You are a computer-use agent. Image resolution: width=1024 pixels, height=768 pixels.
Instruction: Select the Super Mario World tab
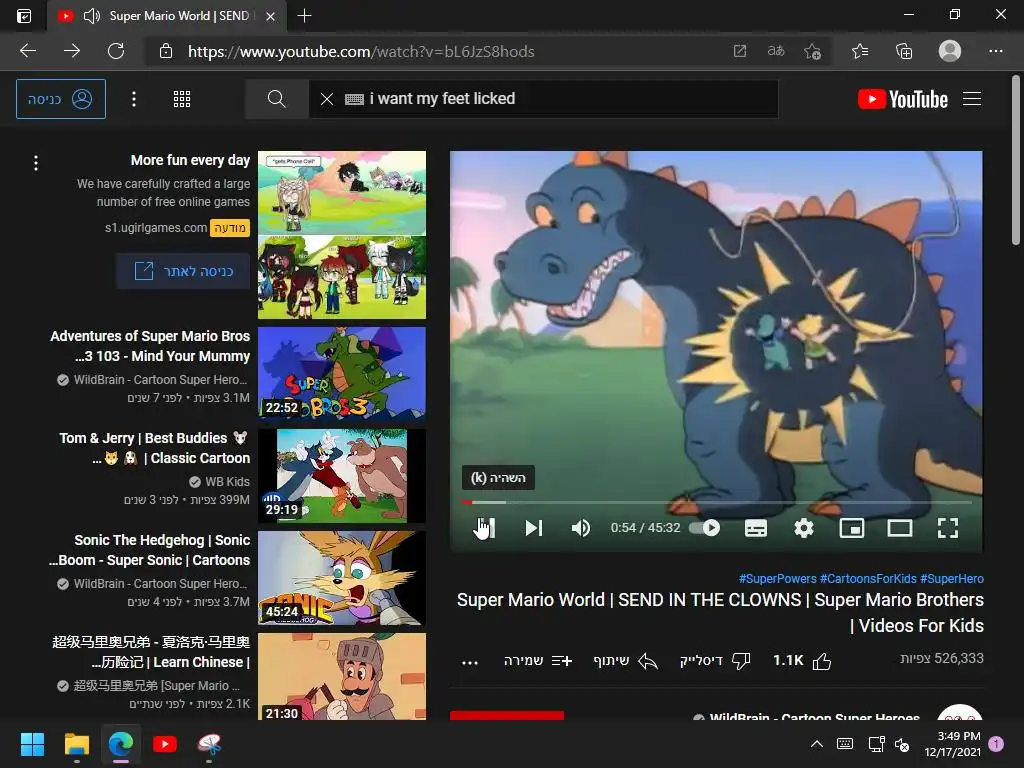click(167, 16)
